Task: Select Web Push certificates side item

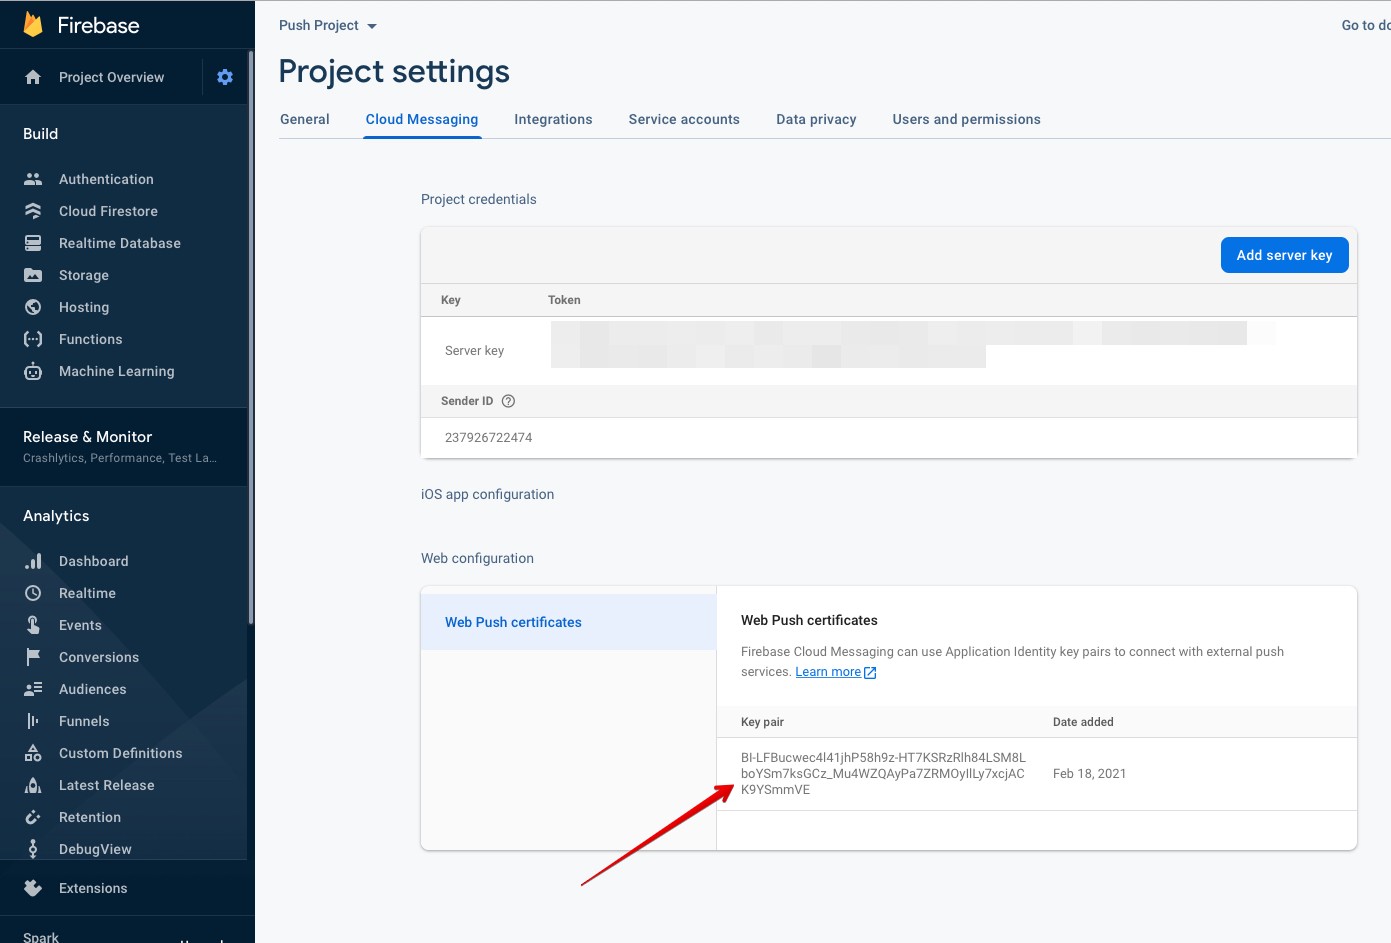Action: click(568, 622)
